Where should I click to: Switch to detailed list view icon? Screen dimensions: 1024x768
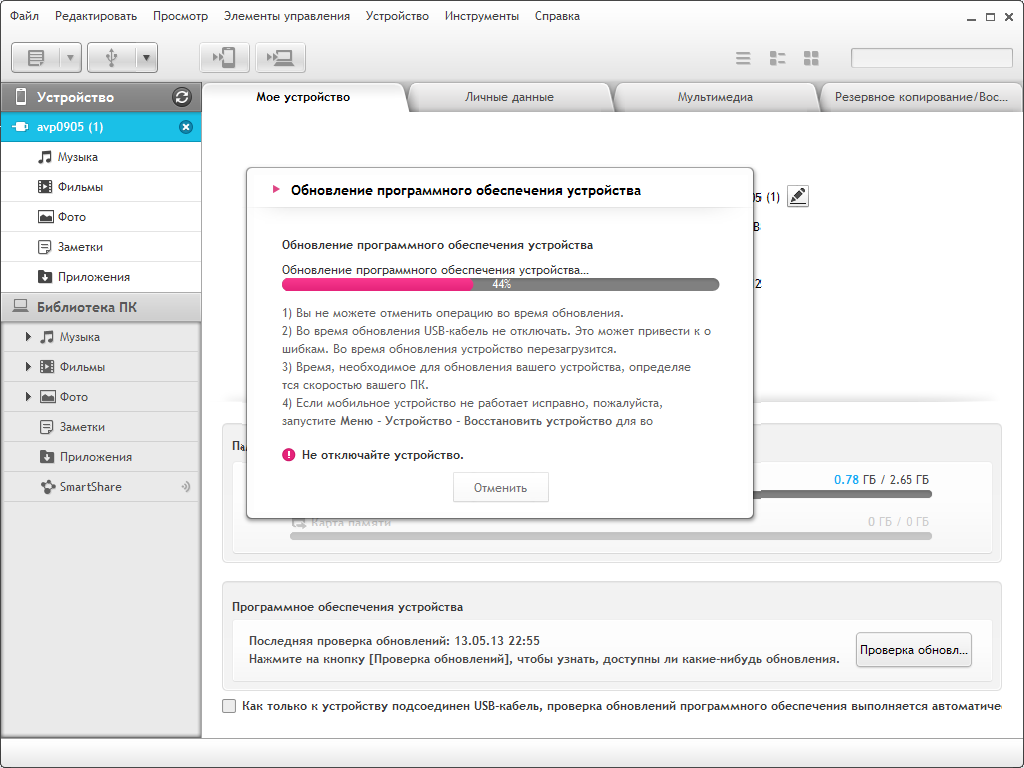pyautogui.click(x=777, y=58)
